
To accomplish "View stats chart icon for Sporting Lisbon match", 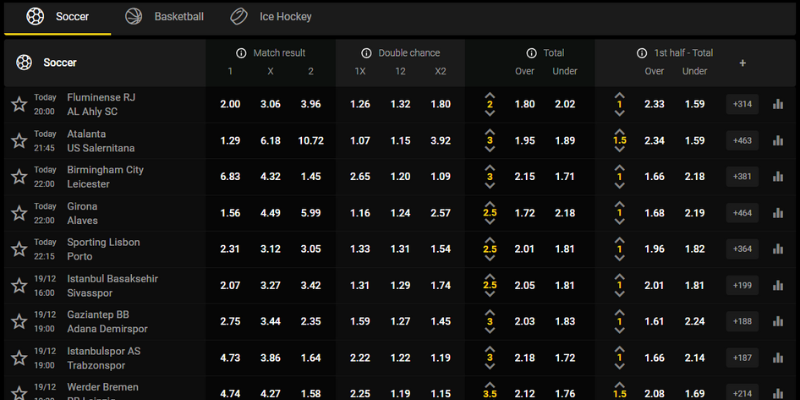I will pyautogui.click(x=778, y=249).
